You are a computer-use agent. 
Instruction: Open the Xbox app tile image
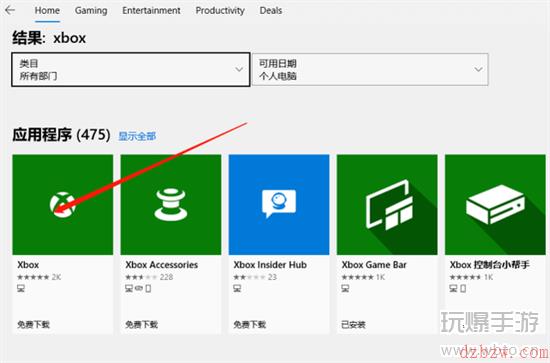pos(63,204)
